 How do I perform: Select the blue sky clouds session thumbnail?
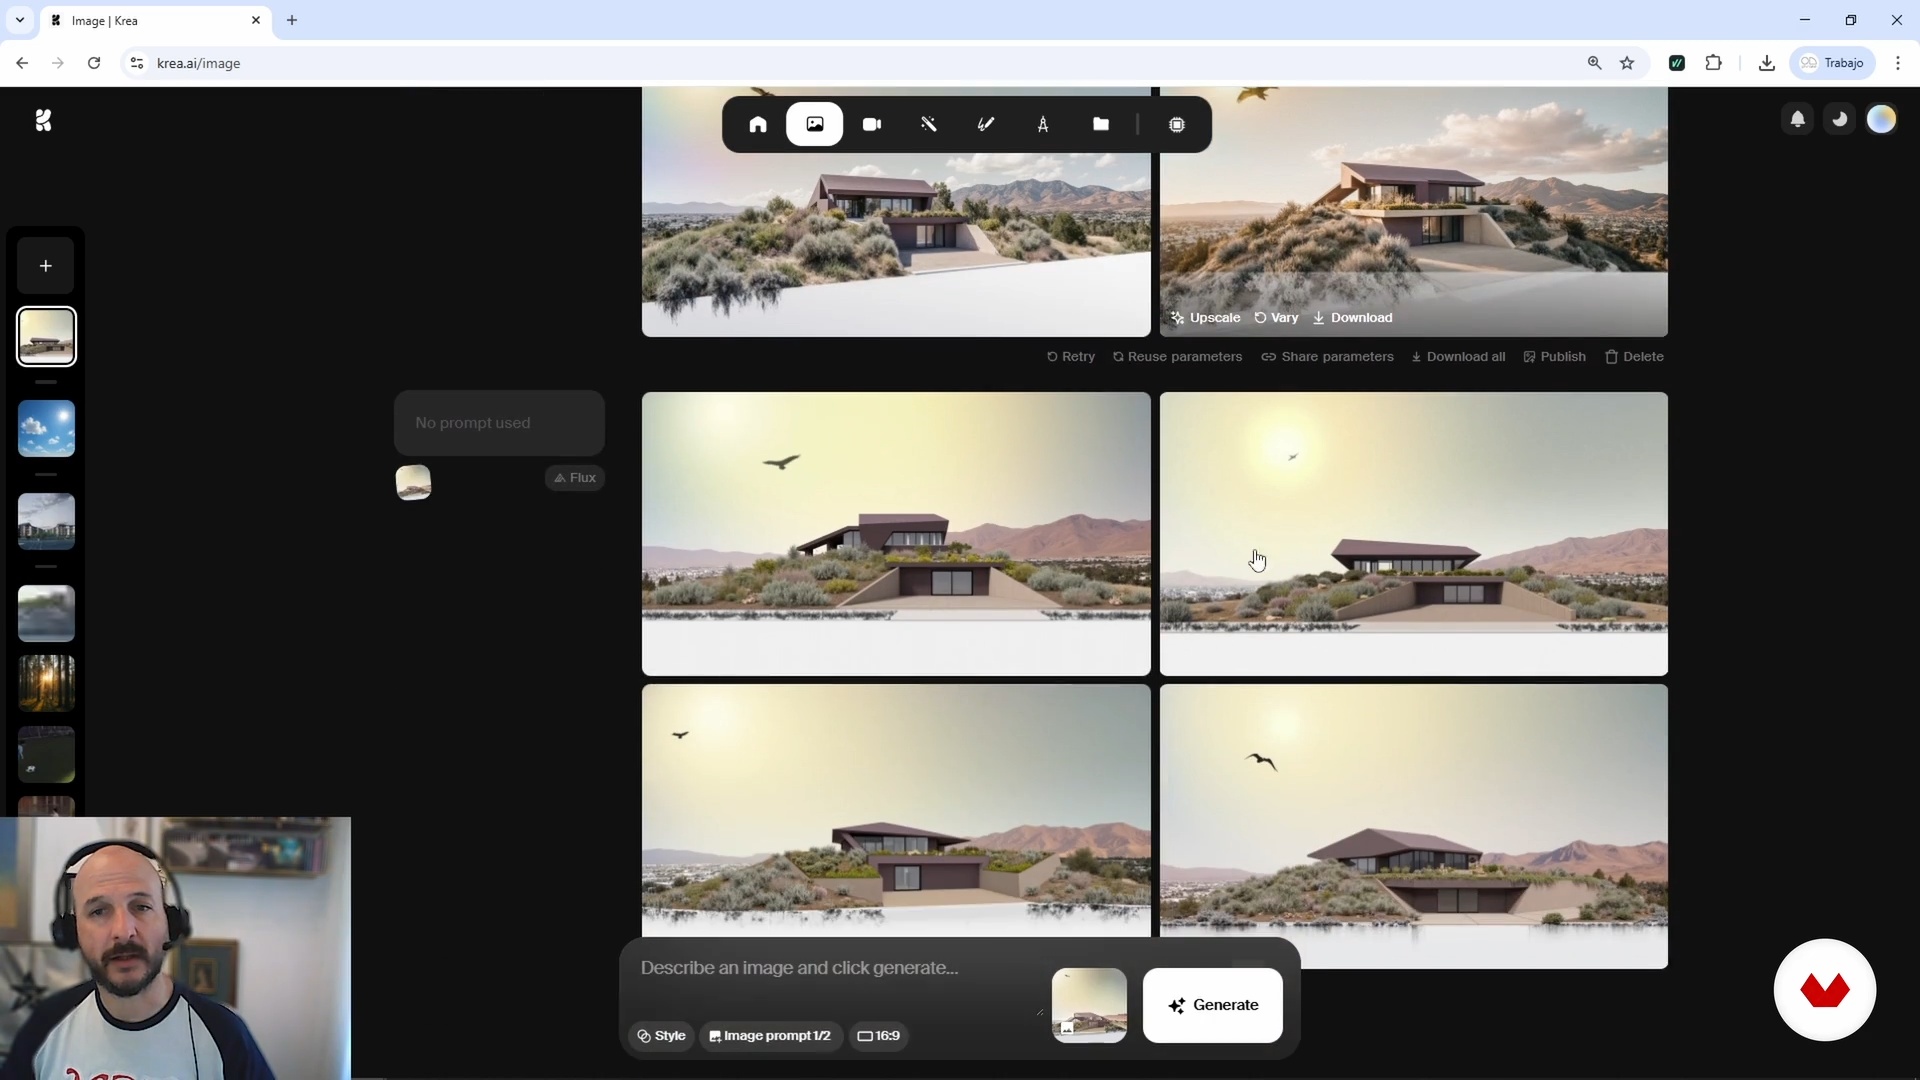pyautogui.click(x=46, y=429)
